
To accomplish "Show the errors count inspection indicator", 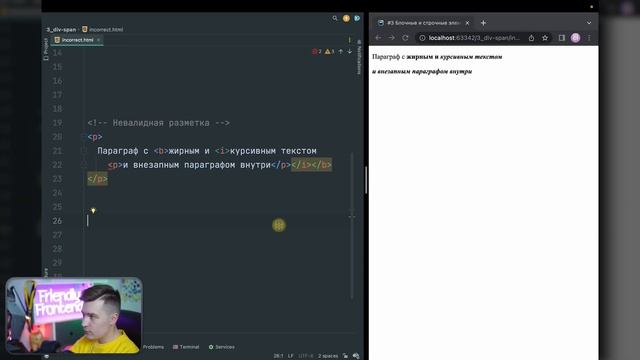I will pos(317,51).
